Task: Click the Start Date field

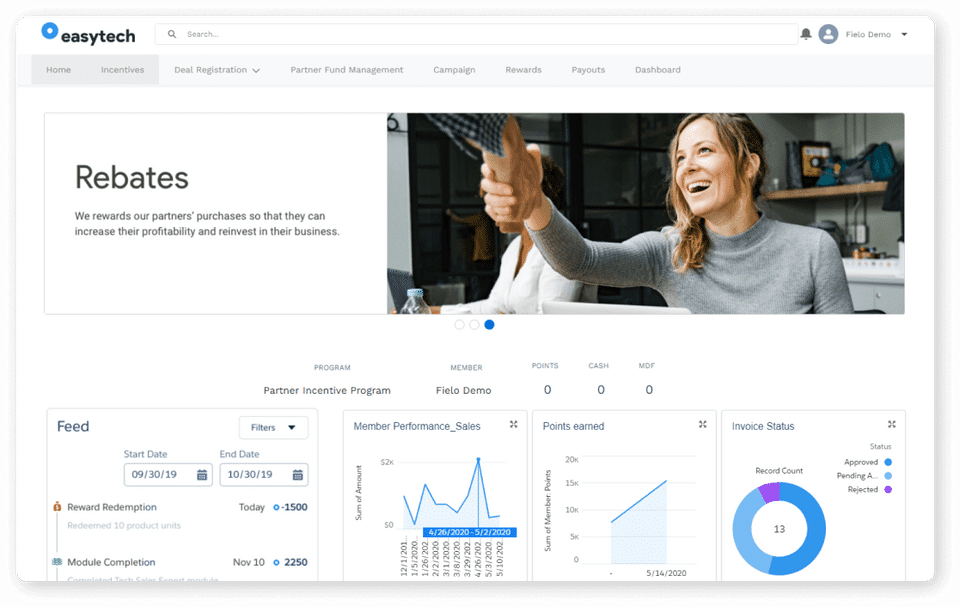Action: (x=168, y=475)
